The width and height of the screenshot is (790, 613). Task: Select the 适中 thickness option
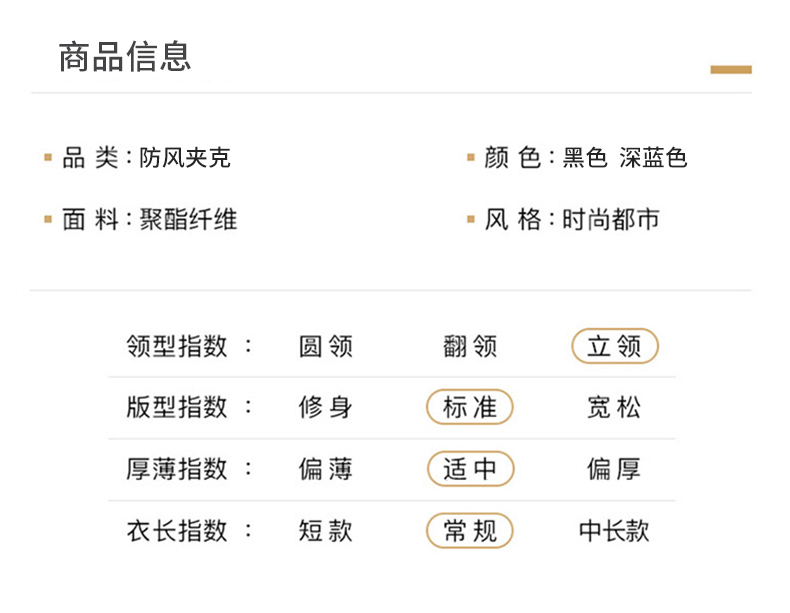[470, 469]
